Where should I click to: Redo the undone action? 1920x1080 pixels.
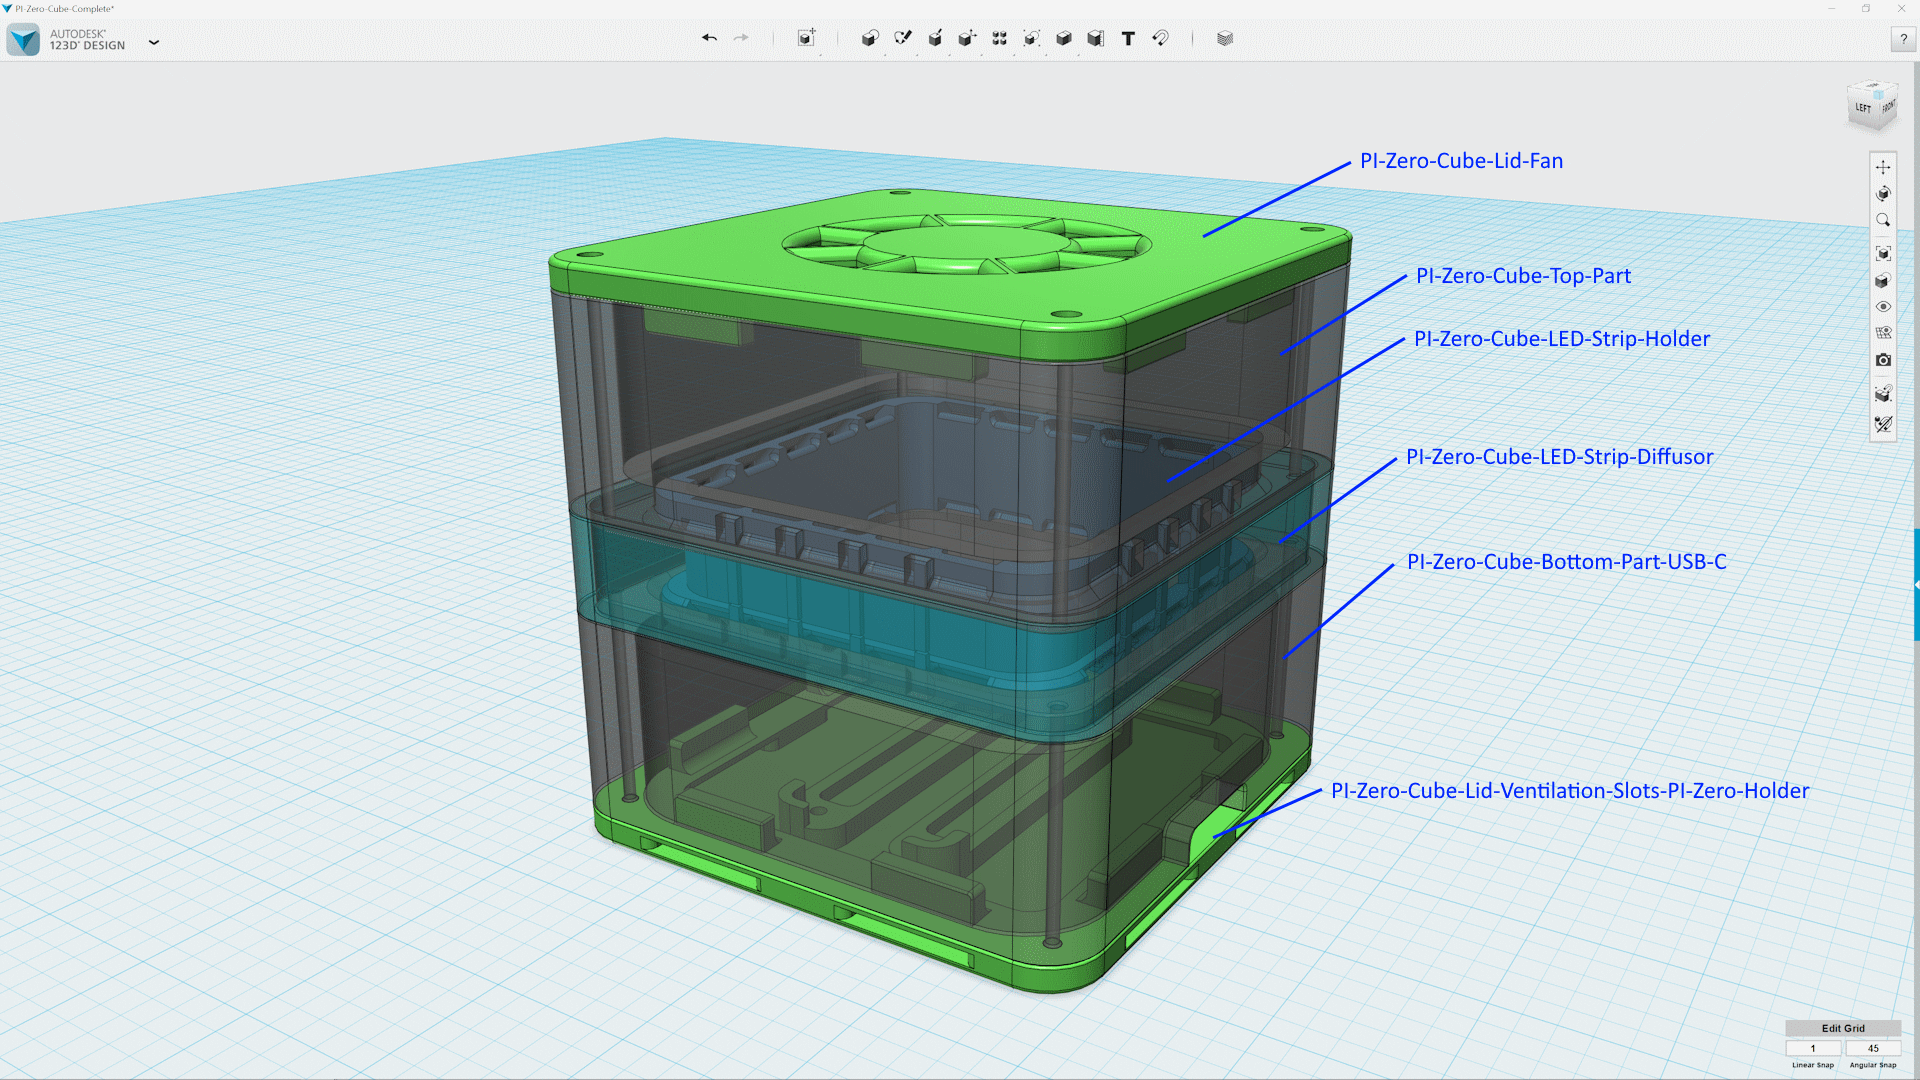[x=741, y=38]
